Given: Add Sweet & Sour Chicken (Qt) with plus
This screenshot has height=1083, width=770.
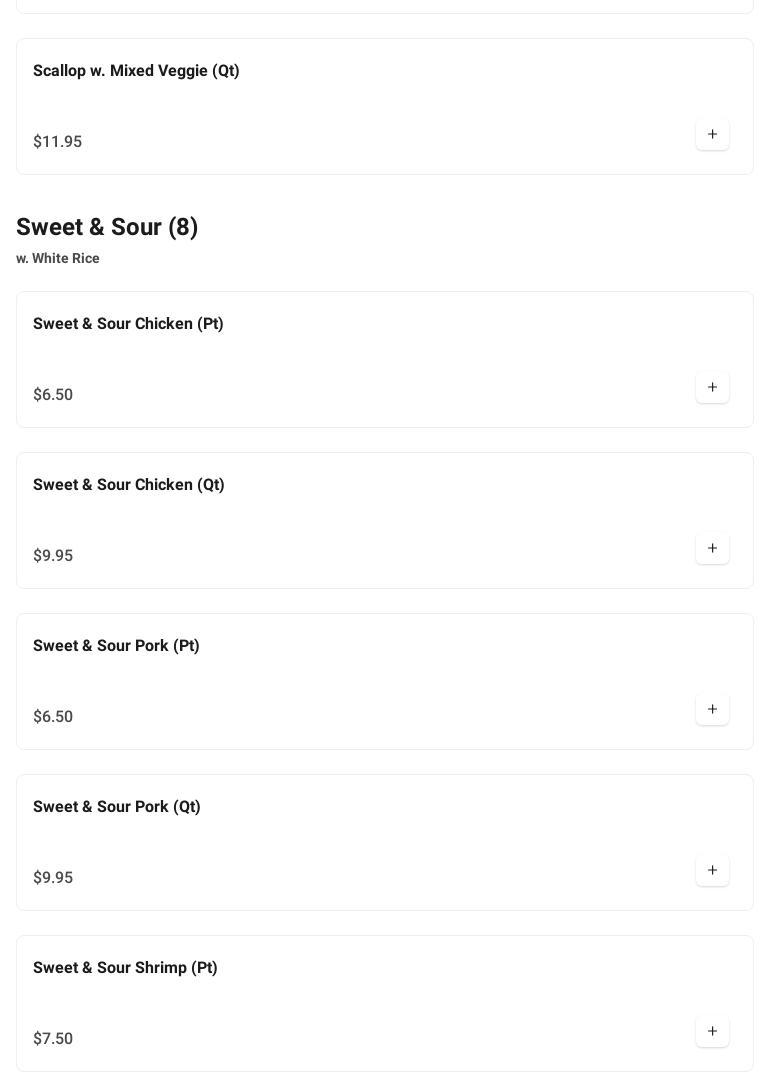Looking at the screenshot, I should click(712, 549).
